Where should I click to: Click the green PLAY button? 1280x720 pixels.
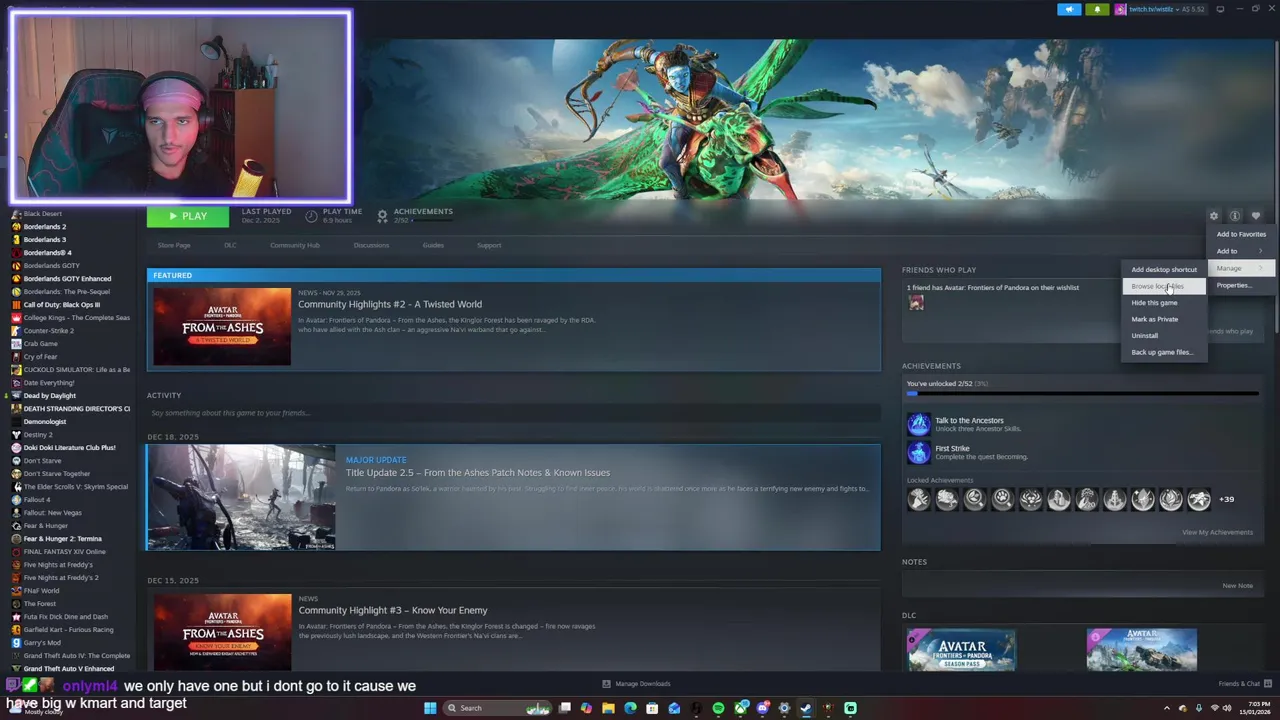pyautogui.click(x=188, y=216)
